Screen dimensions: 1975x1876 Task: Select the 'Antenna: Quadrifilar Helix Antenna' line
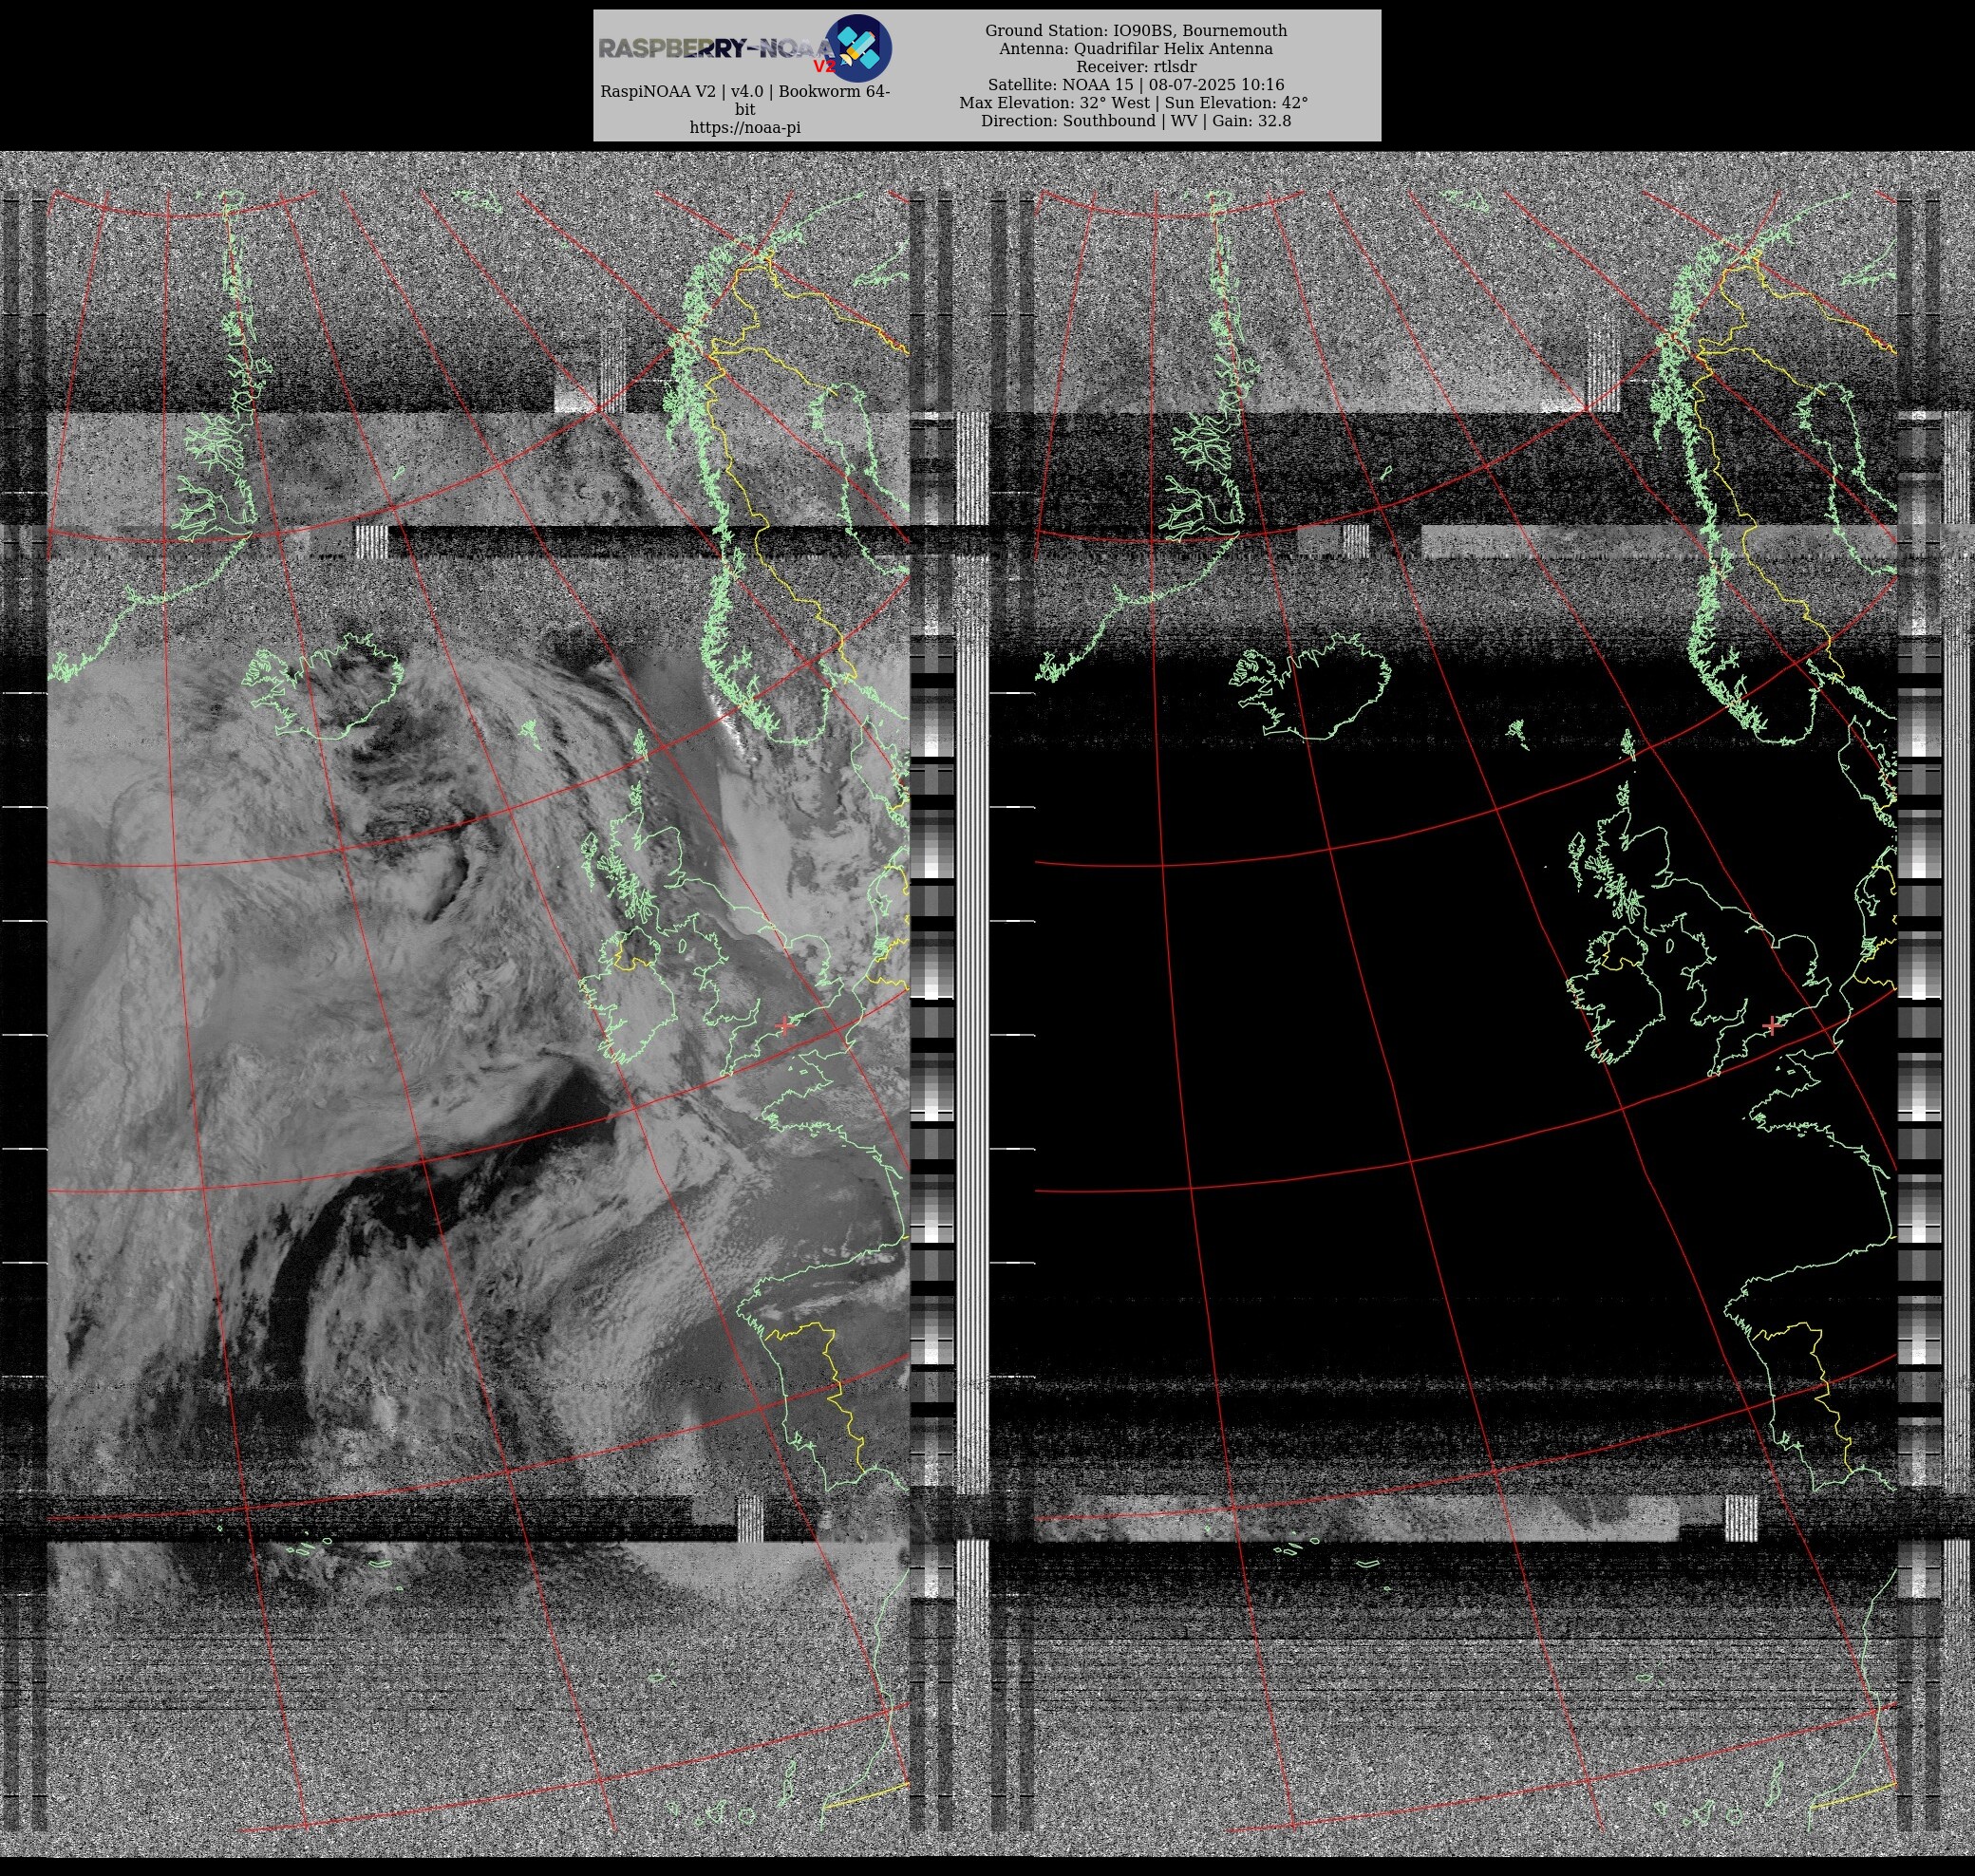coord(1136,49)
